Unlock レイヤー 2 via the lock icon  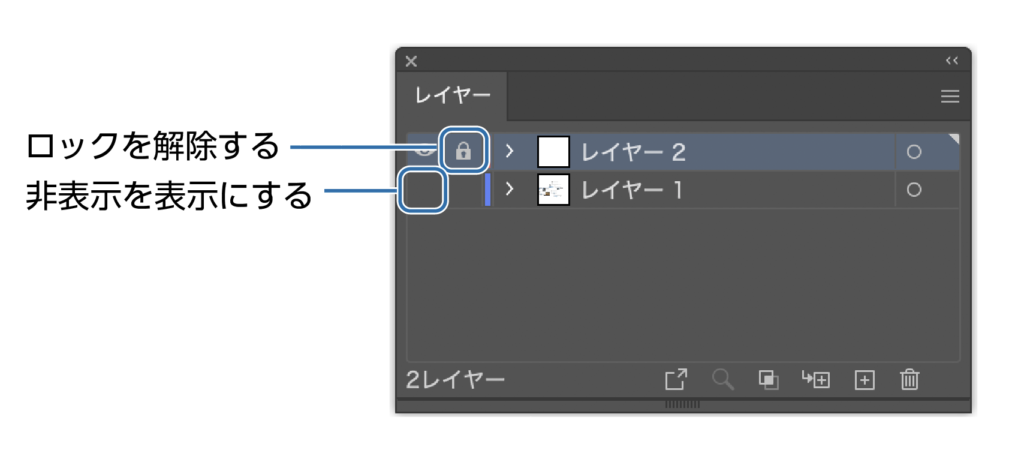point(463,152)
